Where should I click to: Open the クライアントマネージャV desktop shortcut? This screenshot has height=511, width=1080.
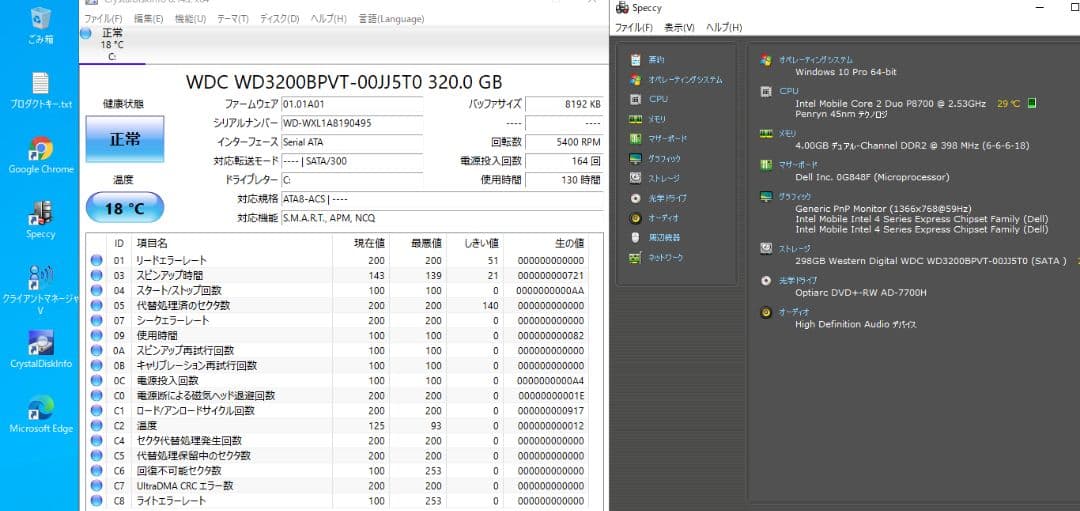click(x=41, y=289)
